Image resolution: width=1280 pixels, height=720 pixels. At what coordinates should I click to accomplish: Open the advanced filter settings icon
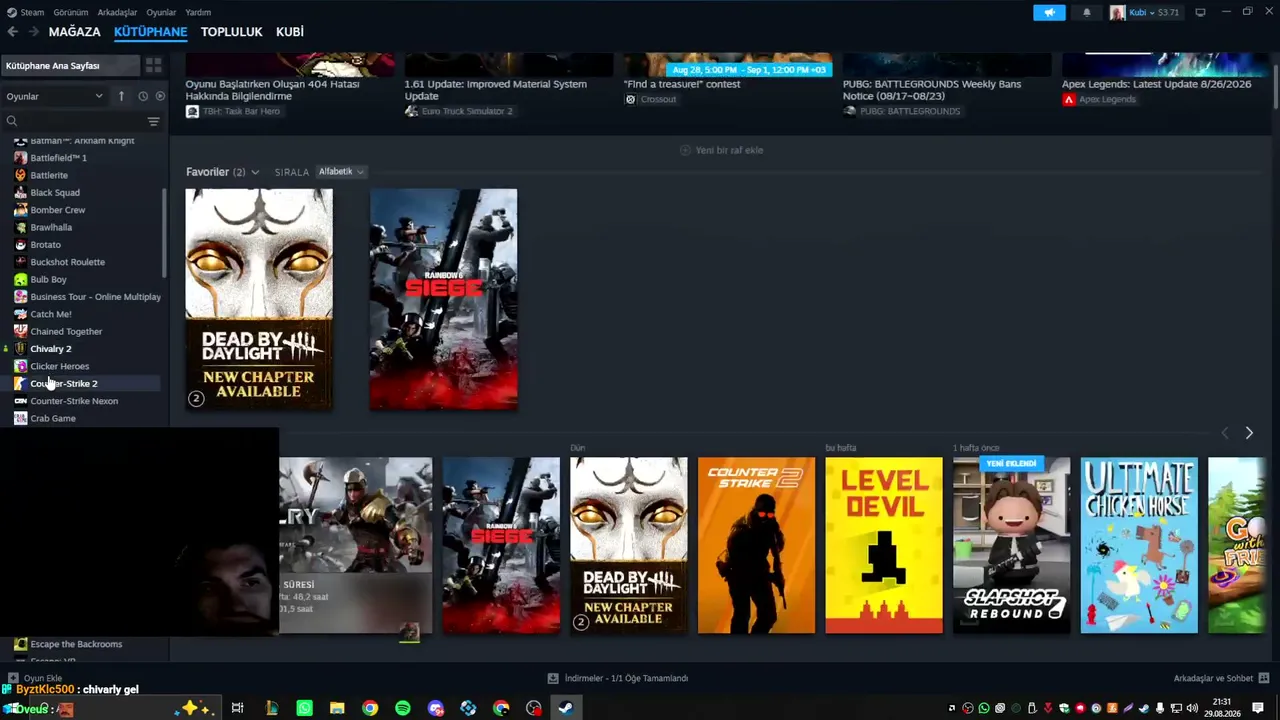[153, 122]
